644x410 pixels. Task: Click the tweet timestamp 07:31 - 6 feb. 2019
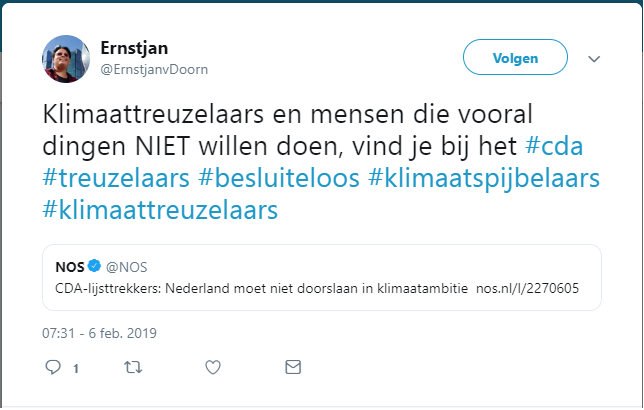99,333
